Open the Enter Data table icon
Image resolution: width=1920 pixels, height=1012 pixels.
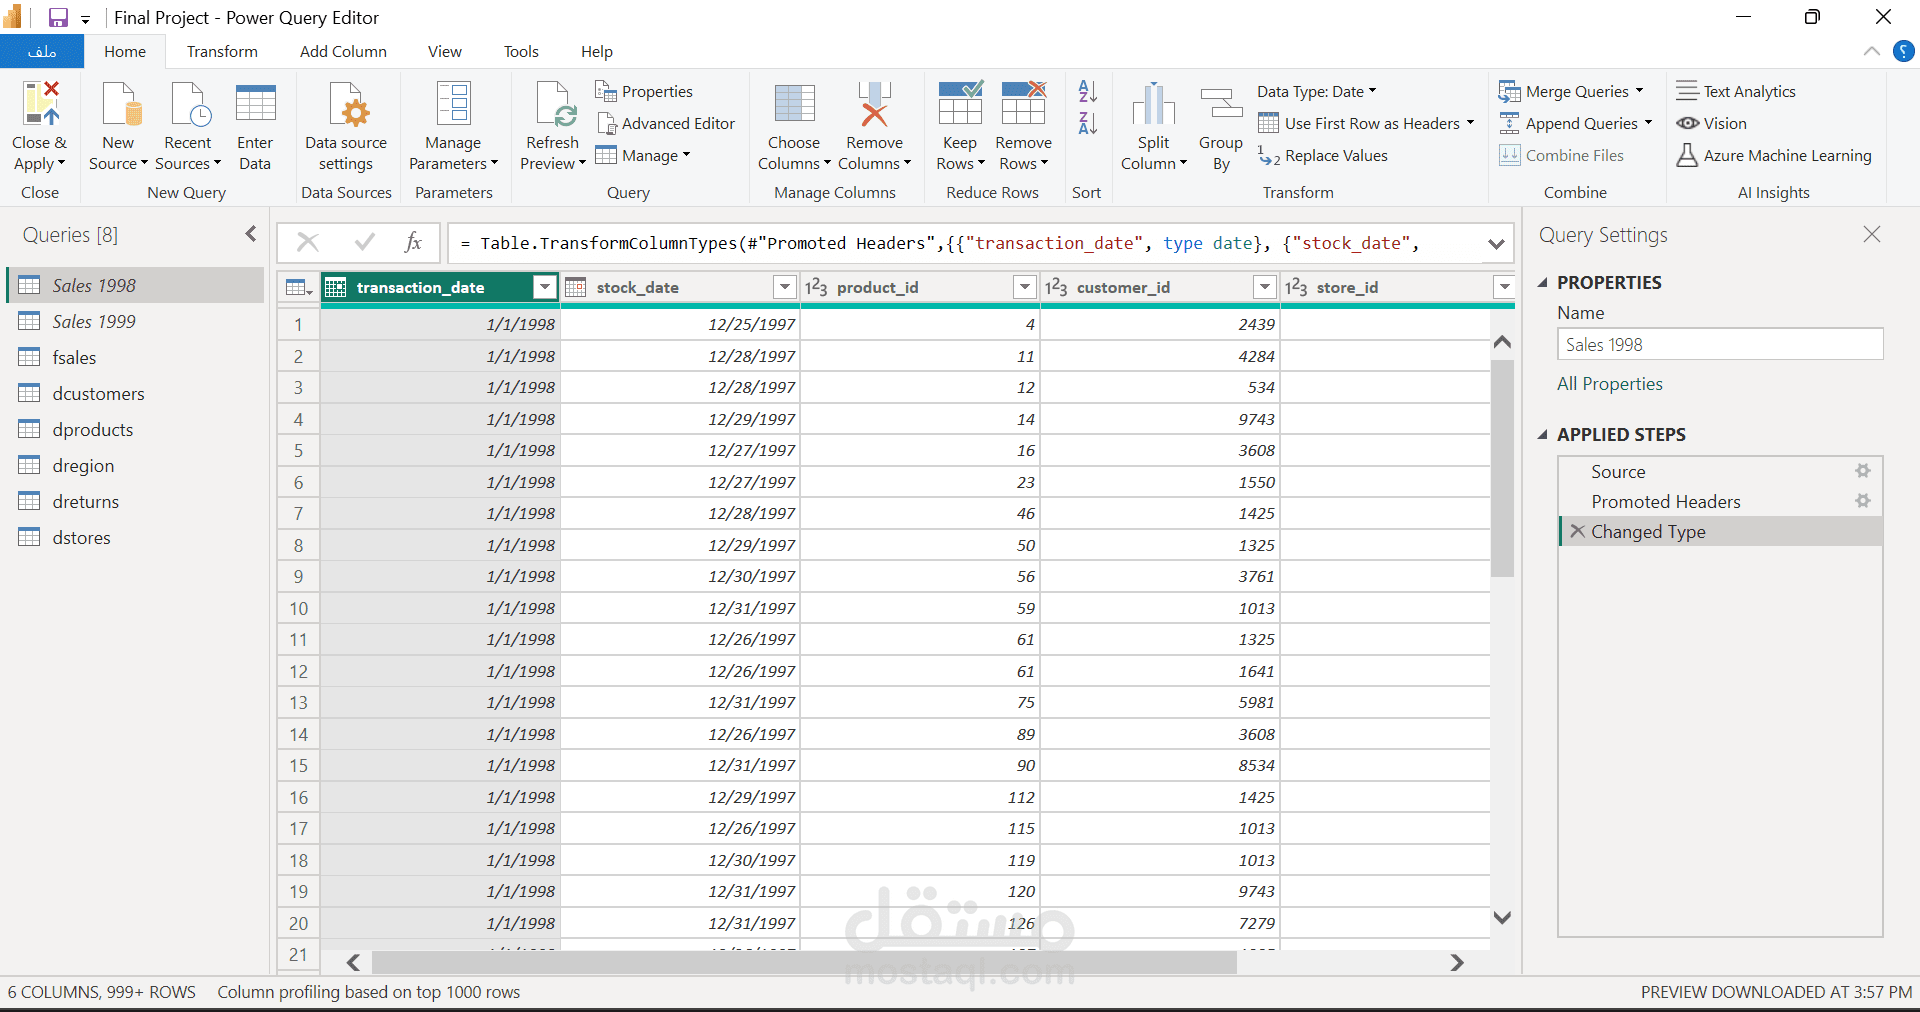point(255,104)
